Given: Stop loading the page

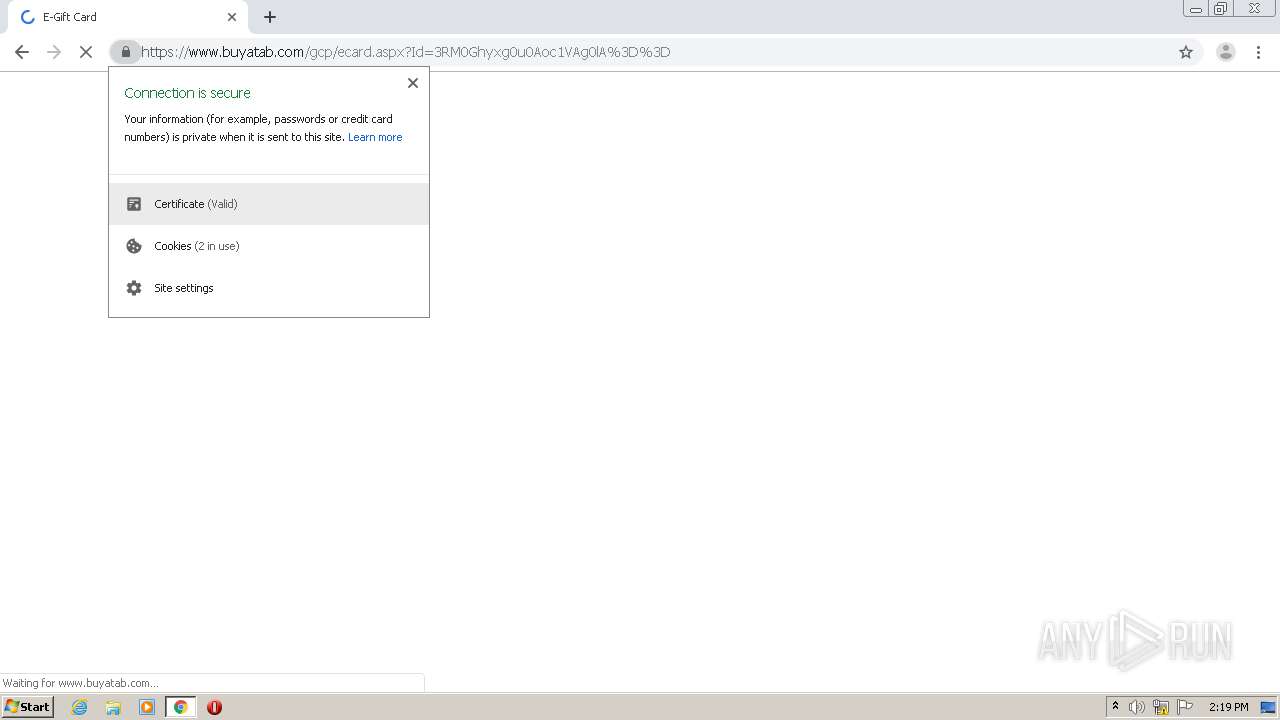Looking at the screenshot, I should tap(86, 52).
